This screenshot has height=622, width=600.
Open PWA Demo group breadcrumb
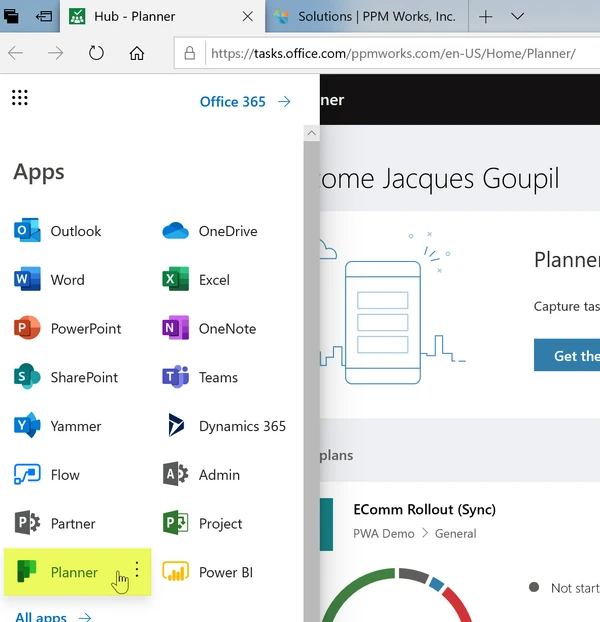[x=383, y=534]
